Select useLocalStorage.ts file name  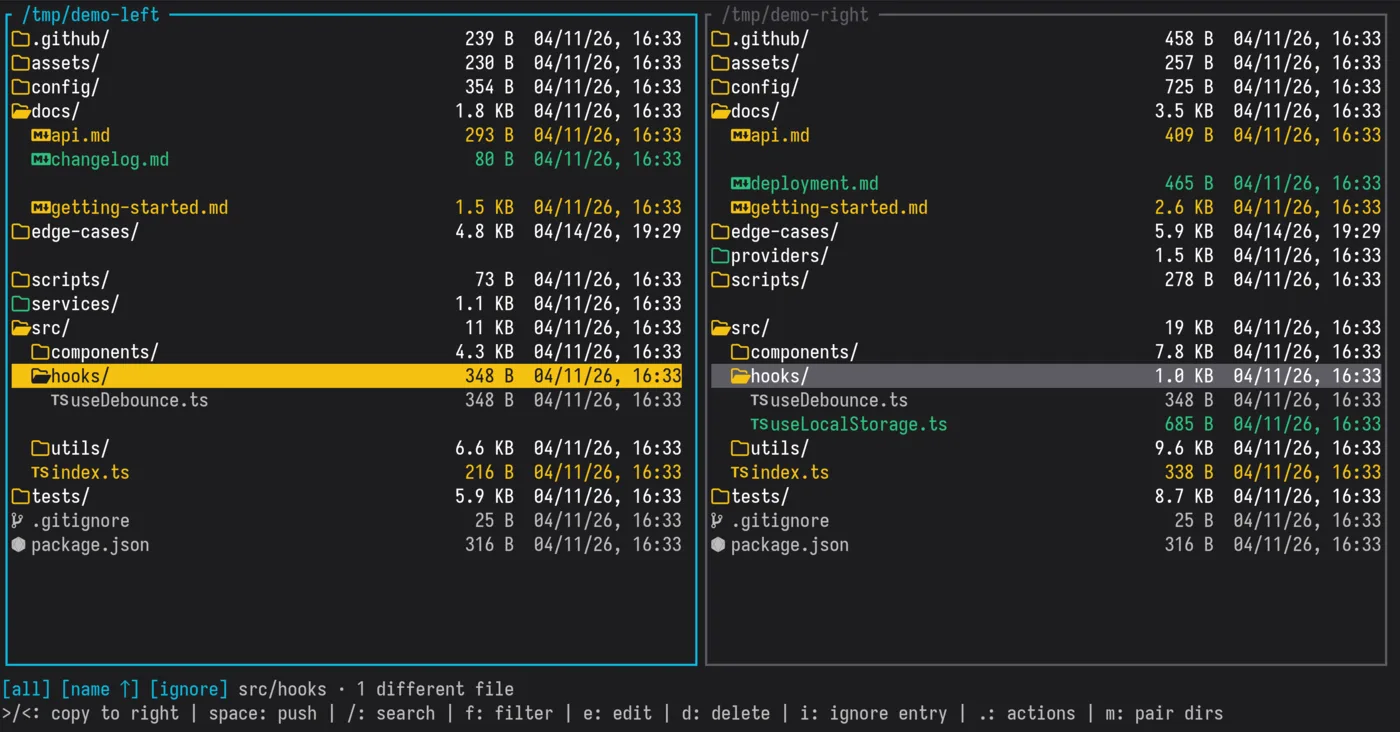click(x=859, y=424)
